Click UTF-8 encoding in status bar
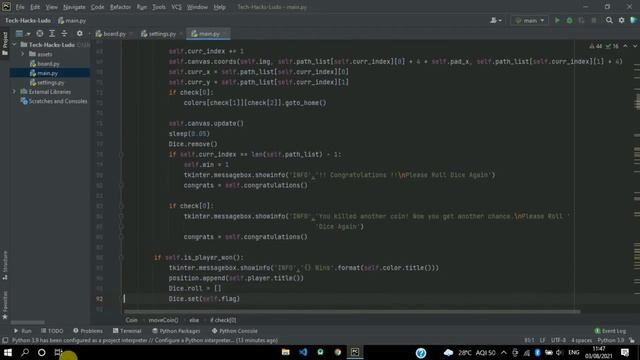640x360 pixels. pyautogui.click(x=558, y=340)
